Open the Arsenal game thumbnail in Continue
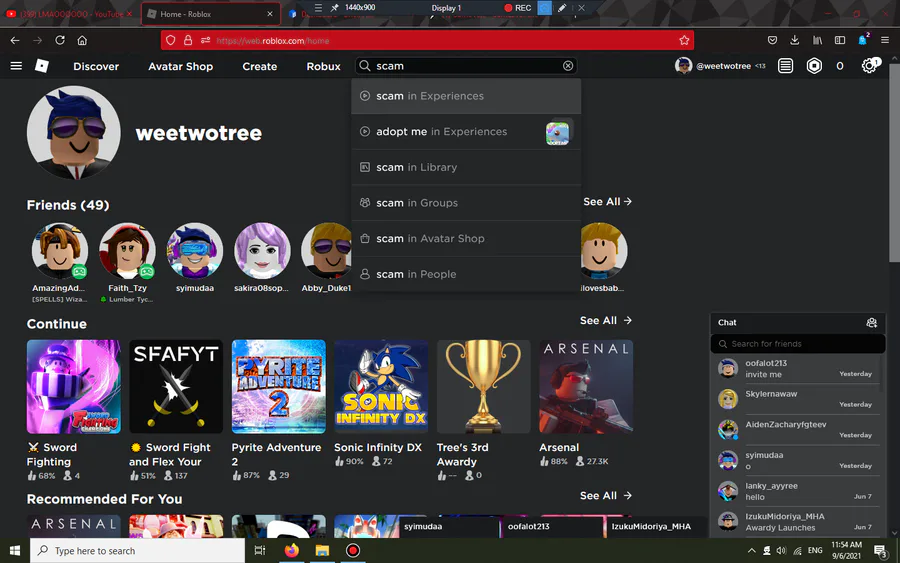Screen dimensions: 900x563 pyautogui.click(x=586, y=386)
